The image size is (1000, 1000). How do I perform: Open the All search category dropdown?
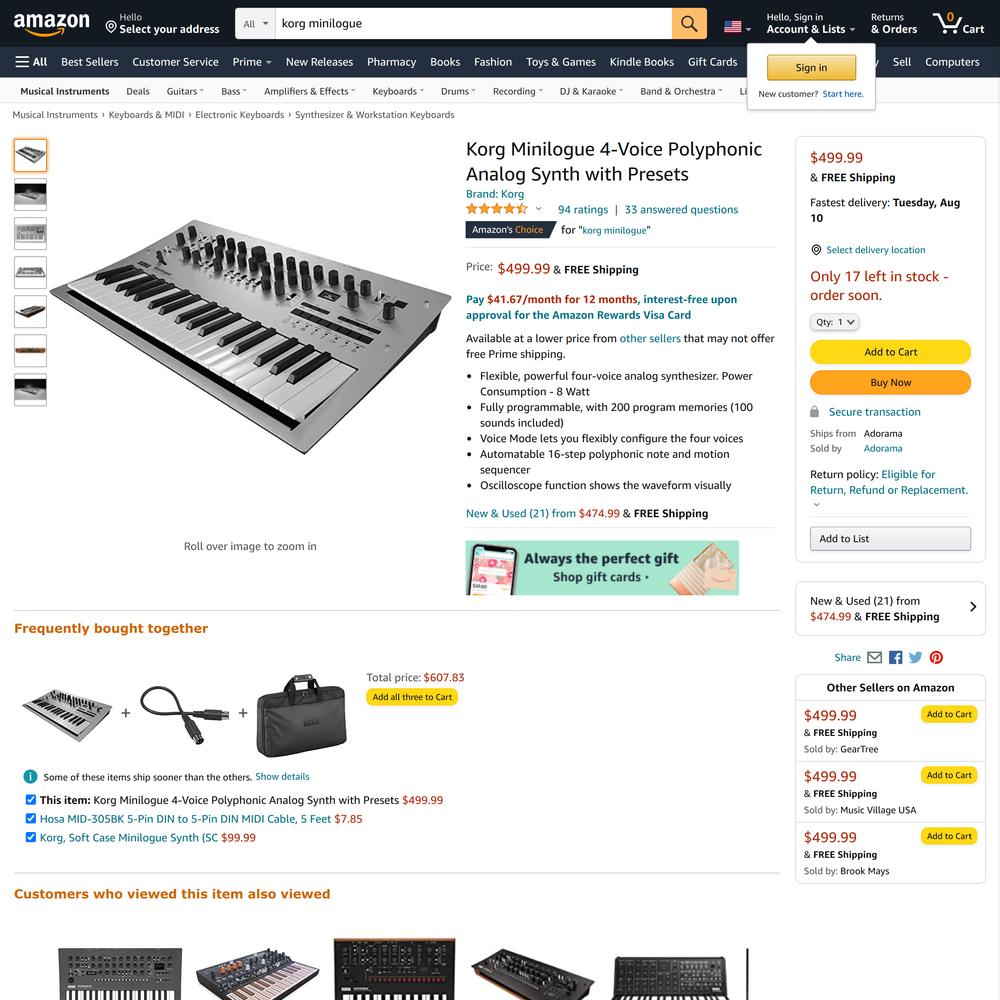(x=256, y=24)
